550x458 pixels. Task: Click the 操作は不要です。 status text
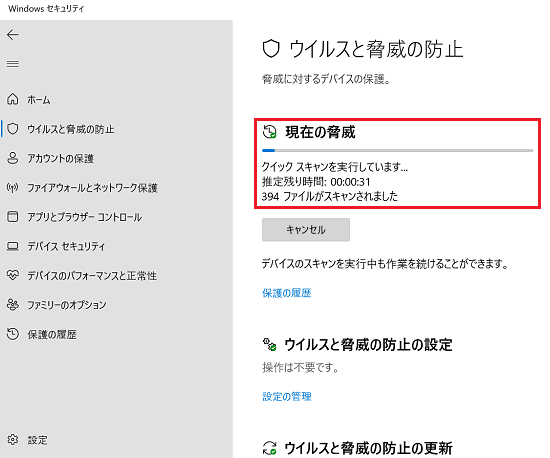click(301, 368)
